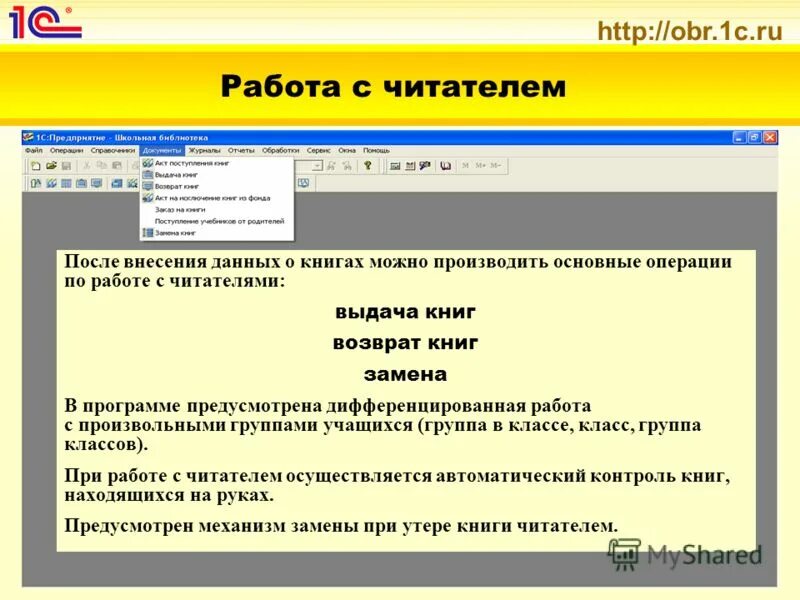
Task: Click the briefcase-style icon in second toolbar
Action: pyautogui.click(x=81, y=183)
